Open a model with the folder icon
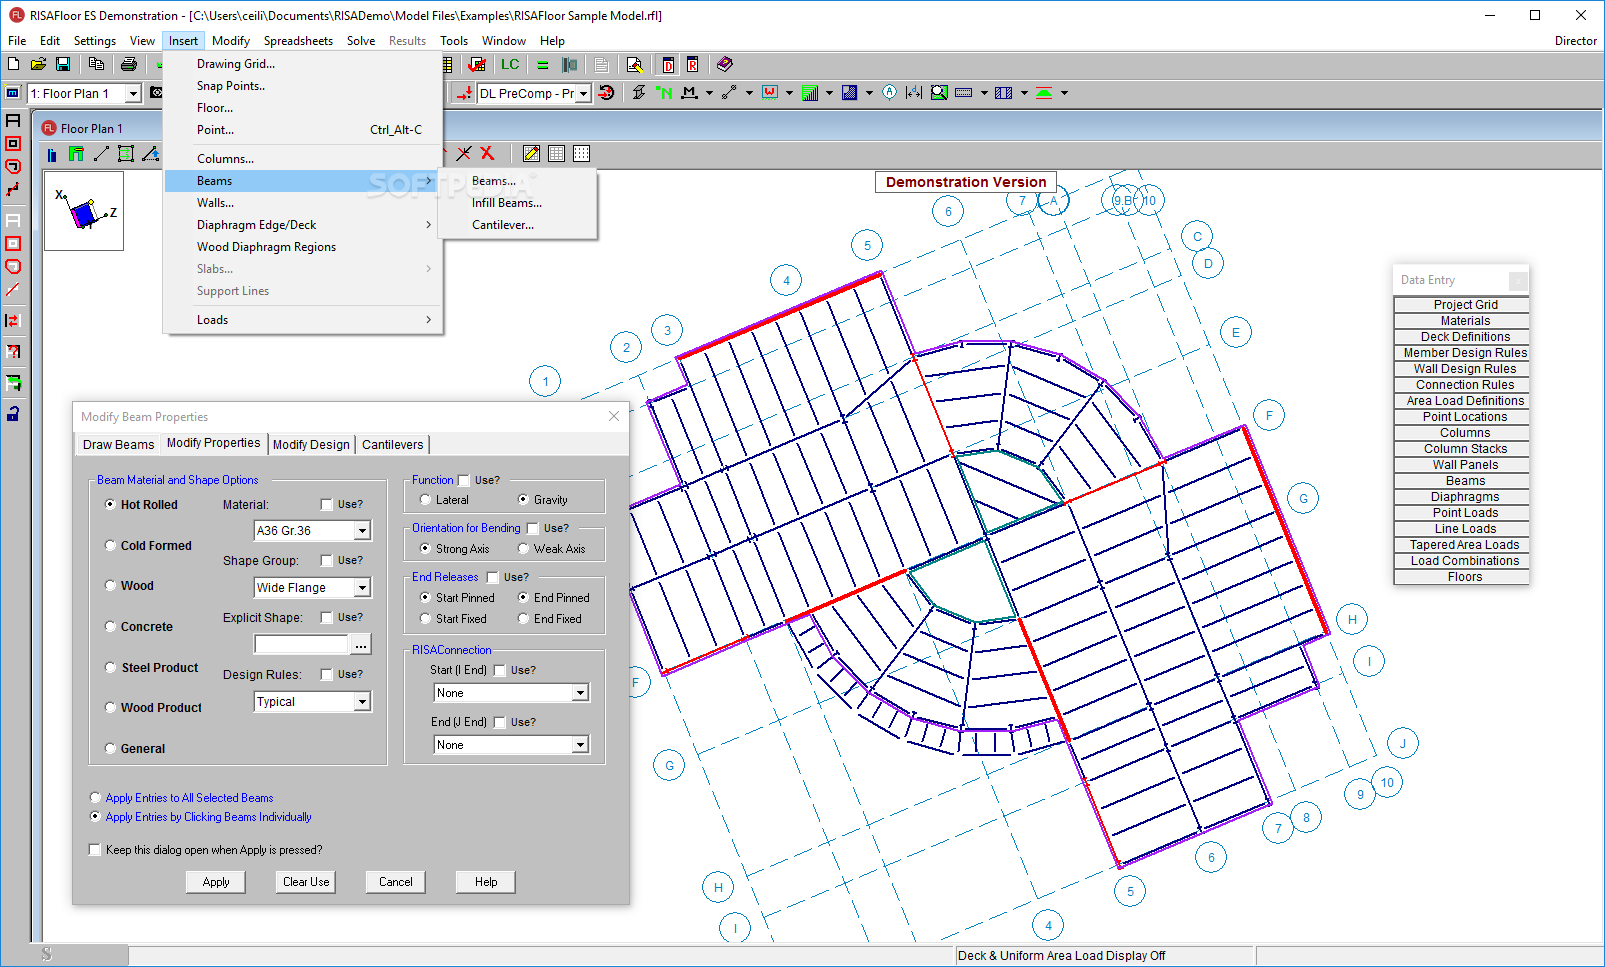 click(x=38, y=64)
